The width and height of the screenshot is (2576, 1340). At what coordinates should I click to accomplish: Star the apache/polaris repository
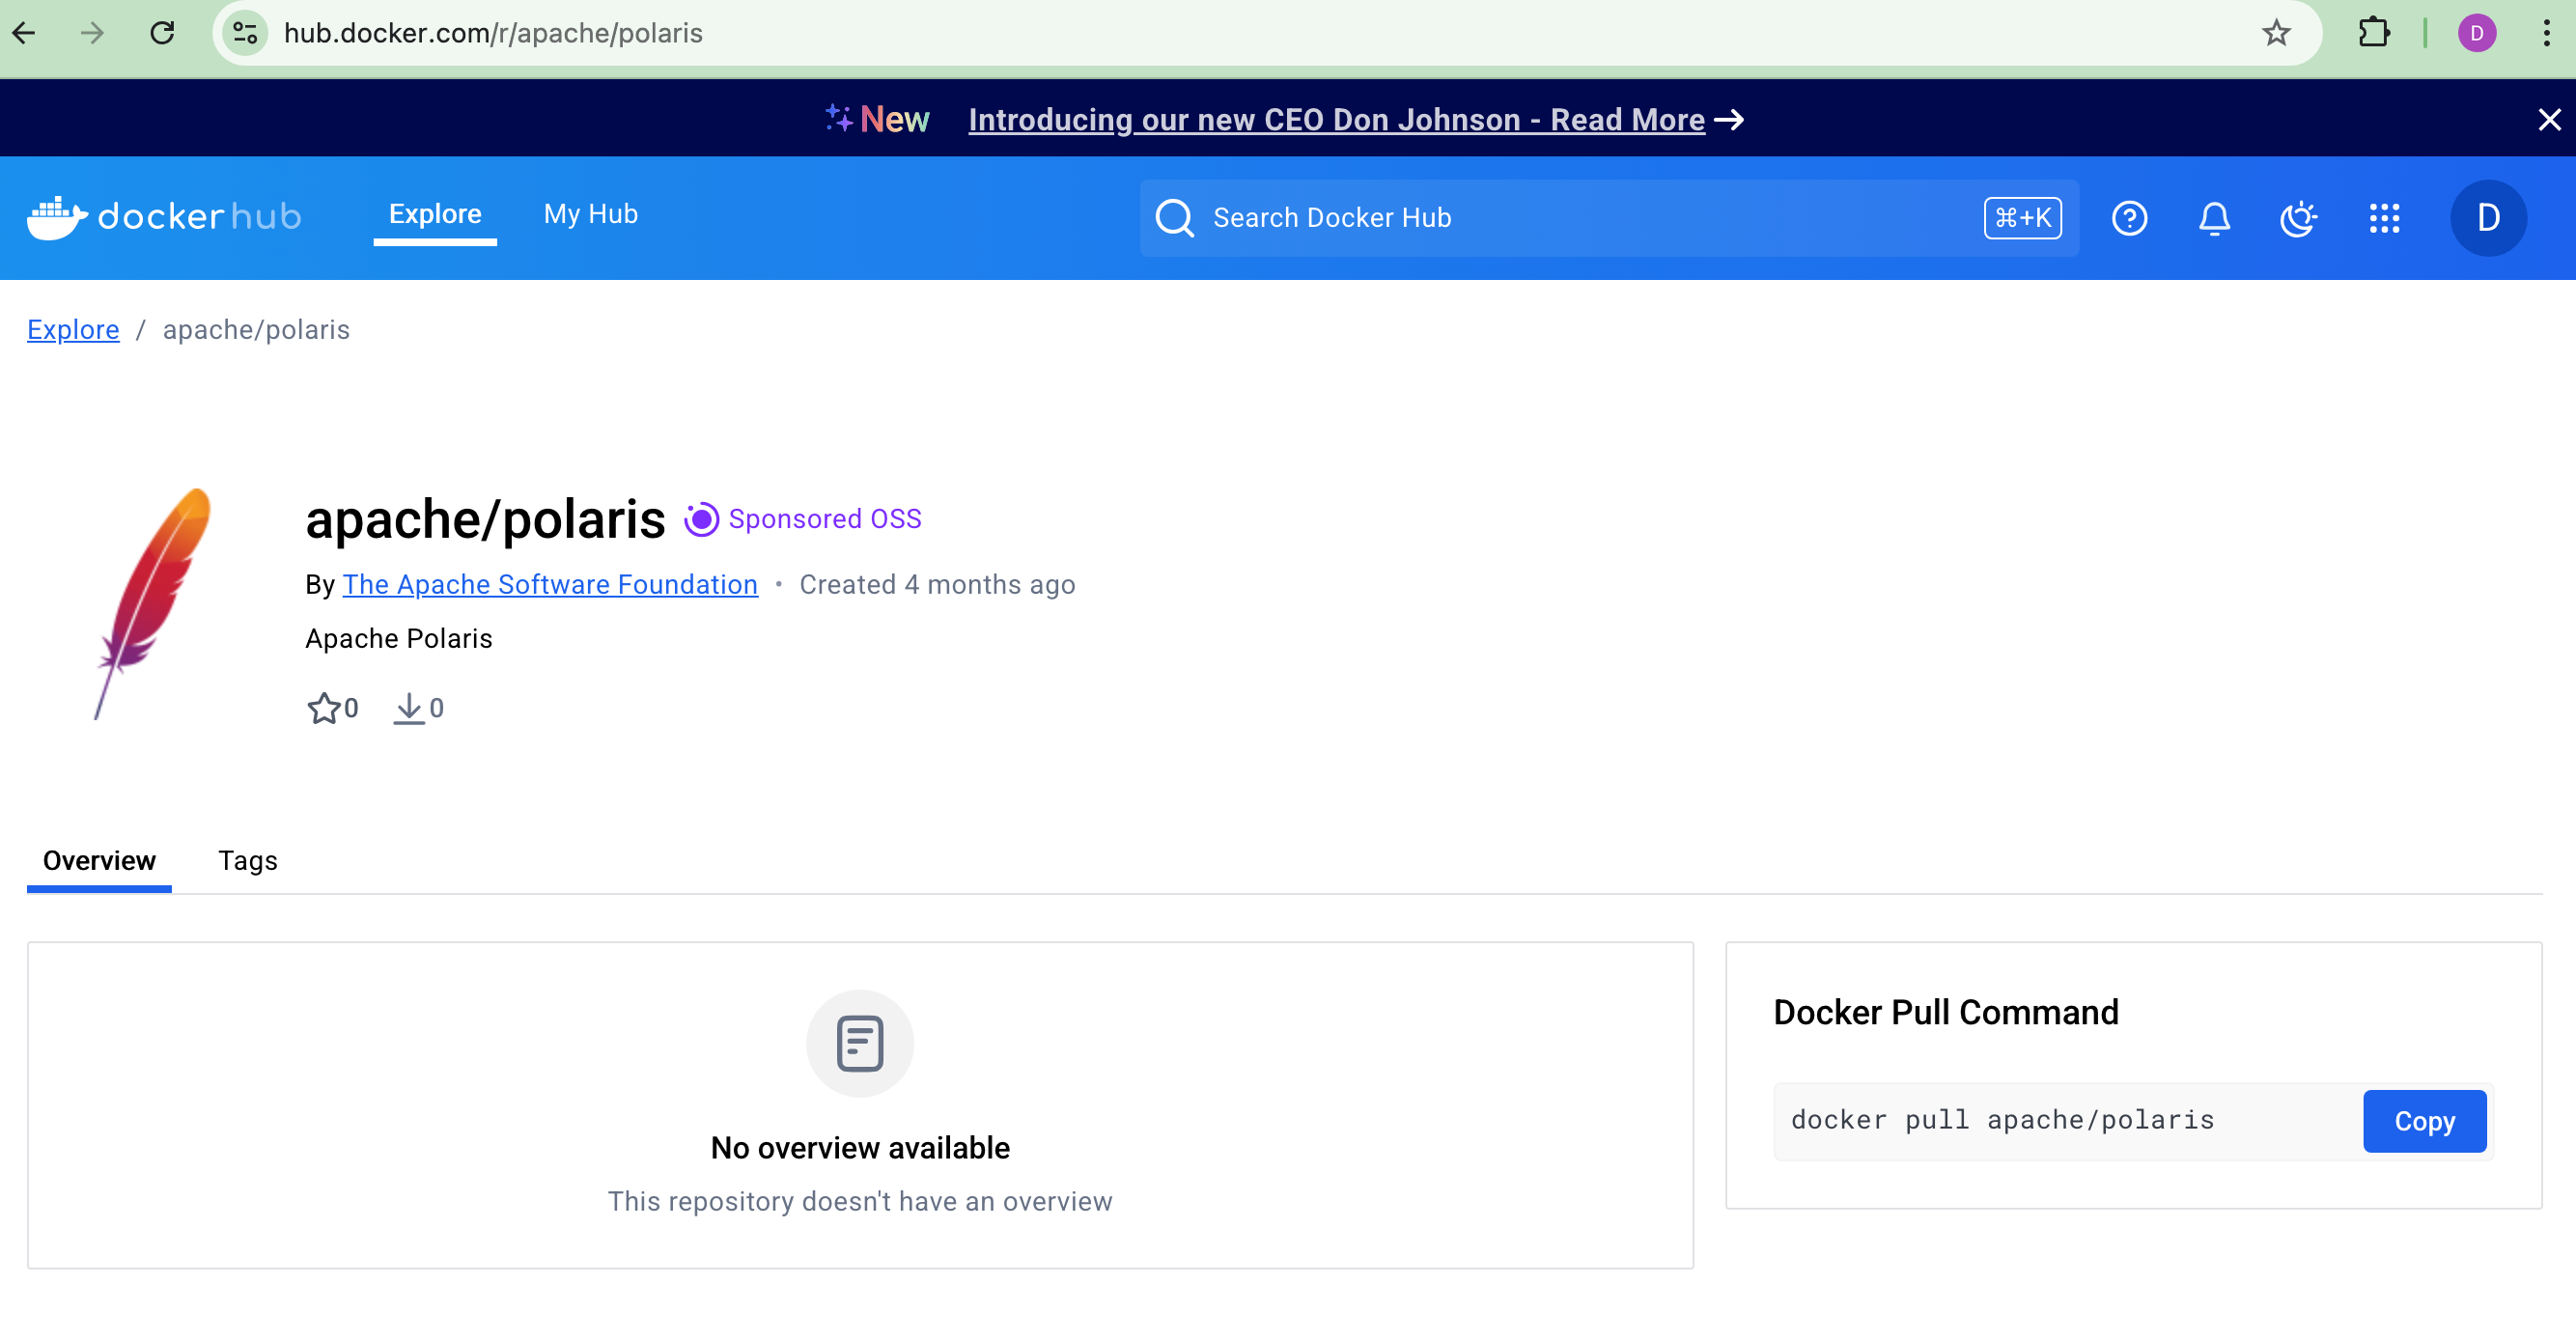(323, 708)
